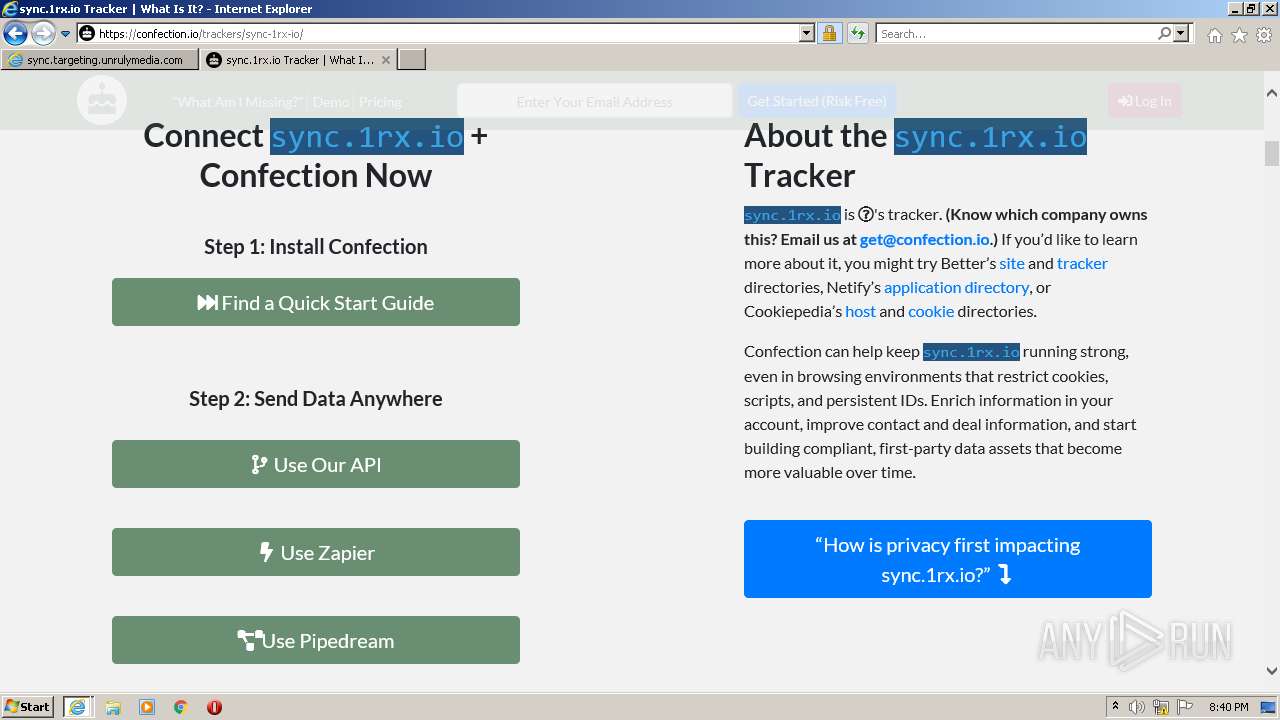Click the Home icon in toolbar
Screen dimensions: 1280x720
1214,35
